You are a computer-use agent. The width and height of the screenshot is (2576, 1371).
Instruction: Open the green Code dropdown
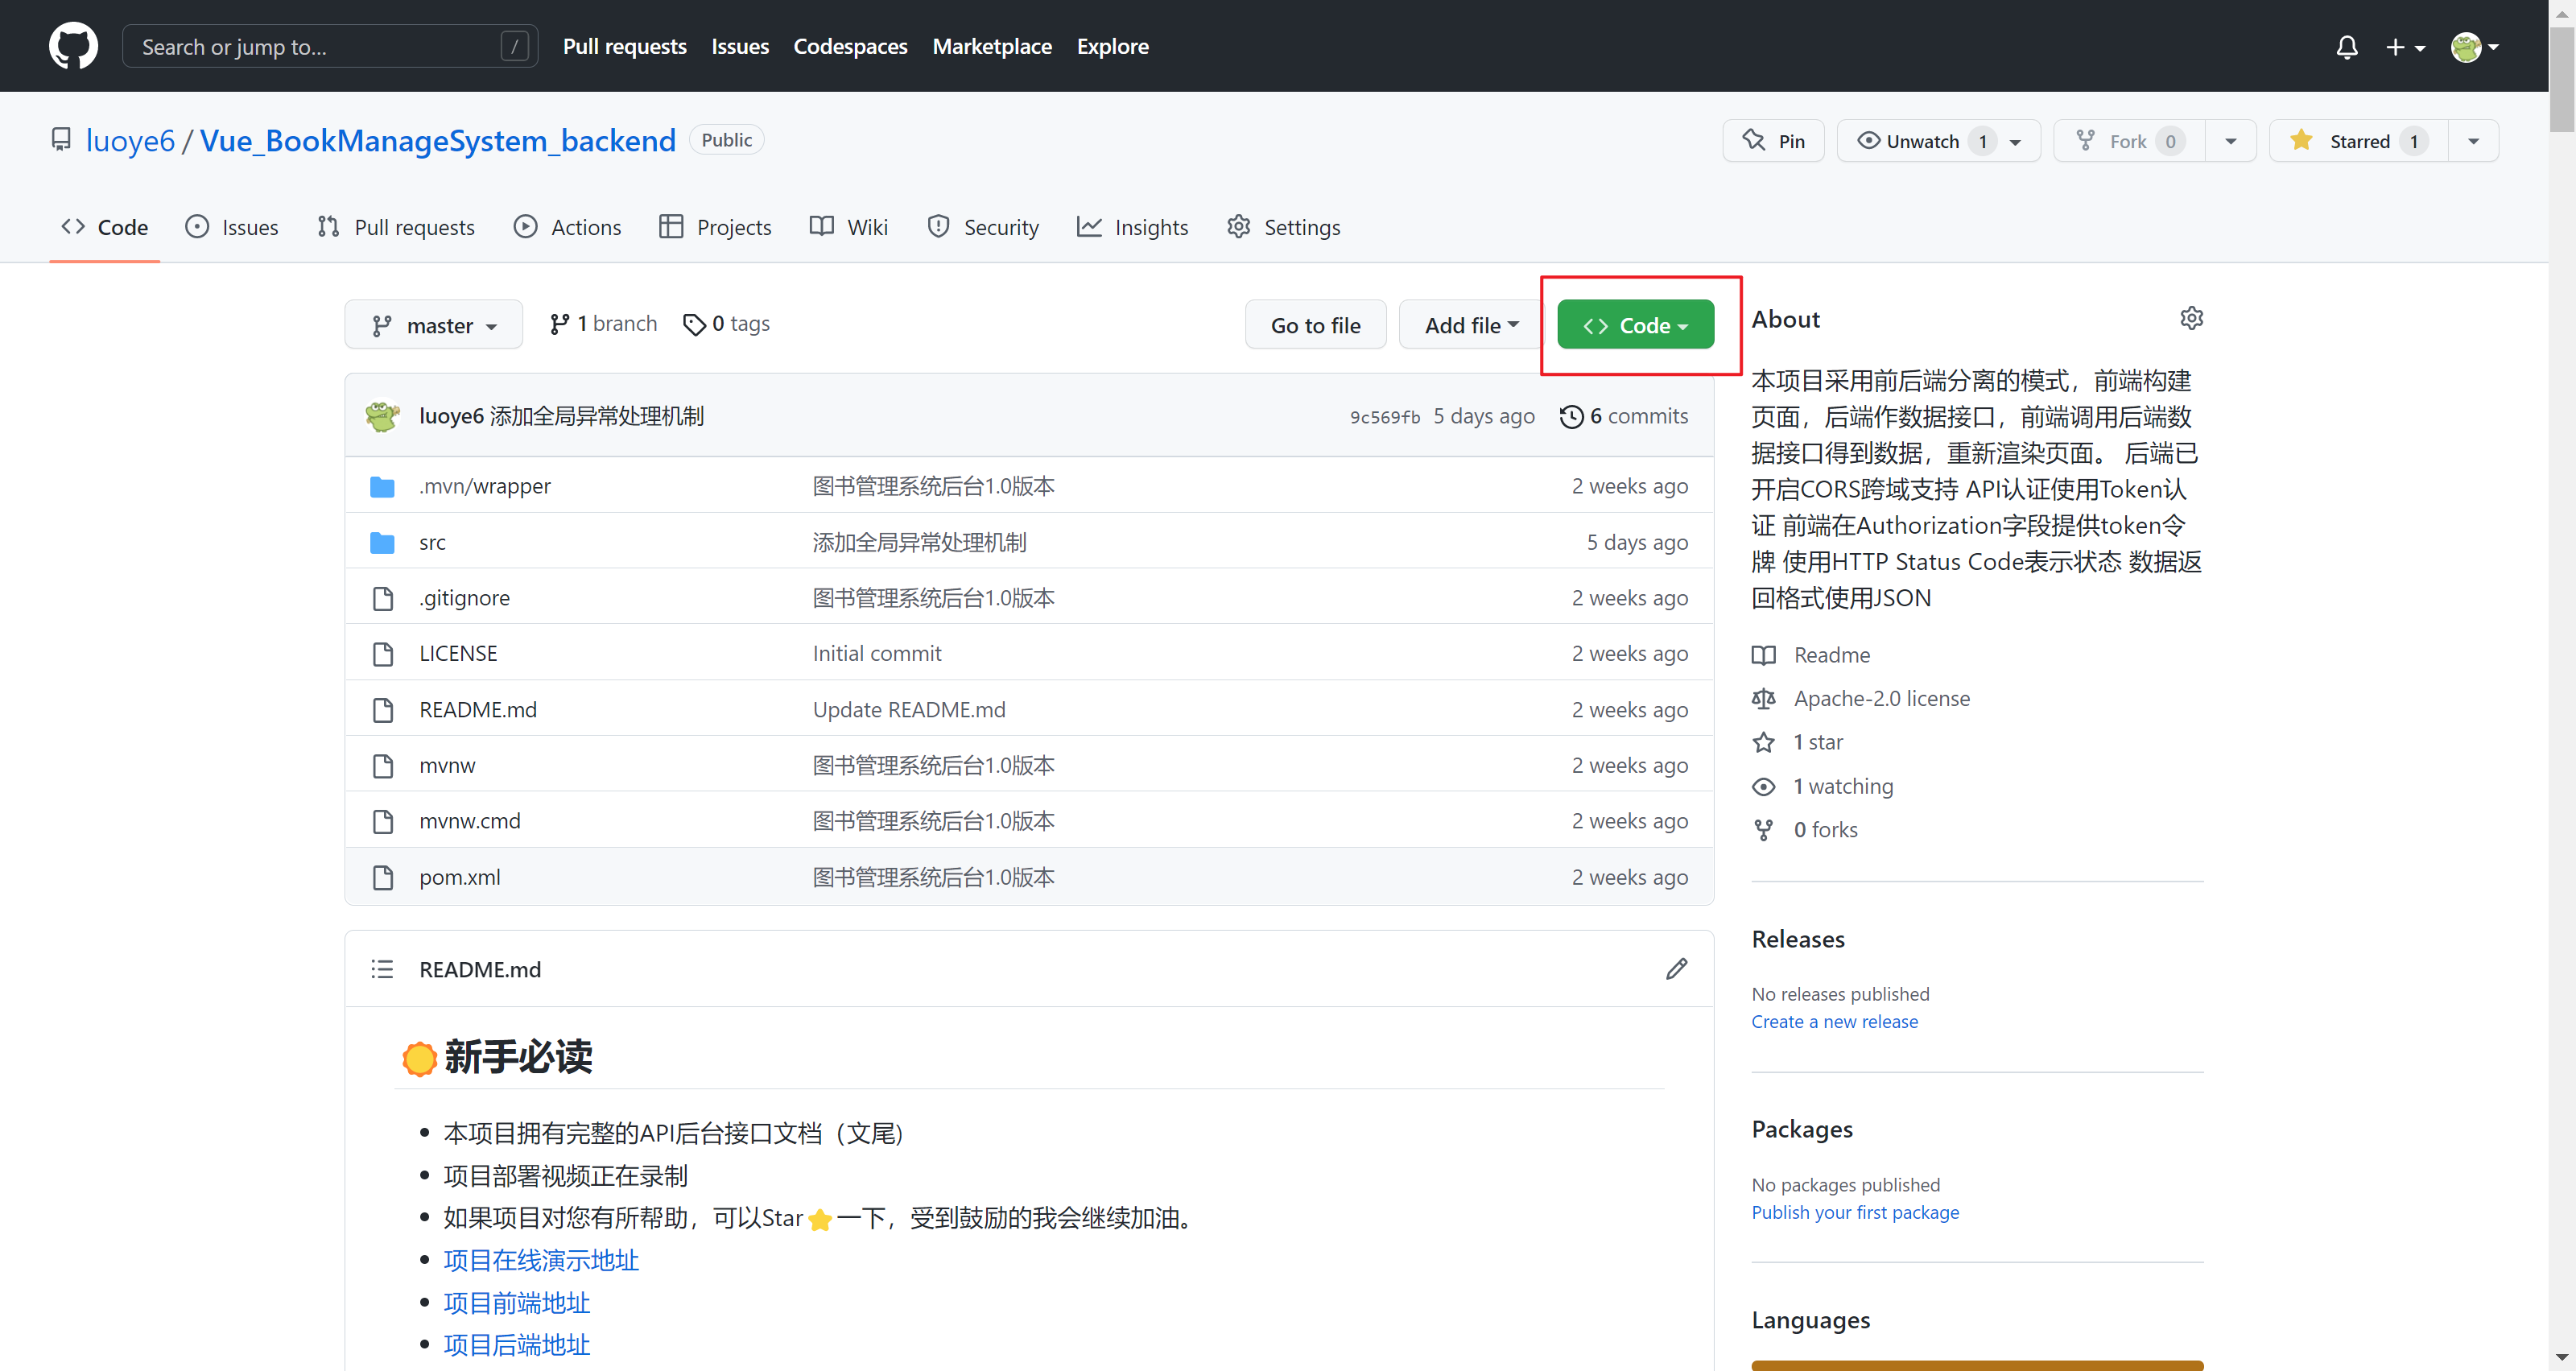(x=1635, y=325)
